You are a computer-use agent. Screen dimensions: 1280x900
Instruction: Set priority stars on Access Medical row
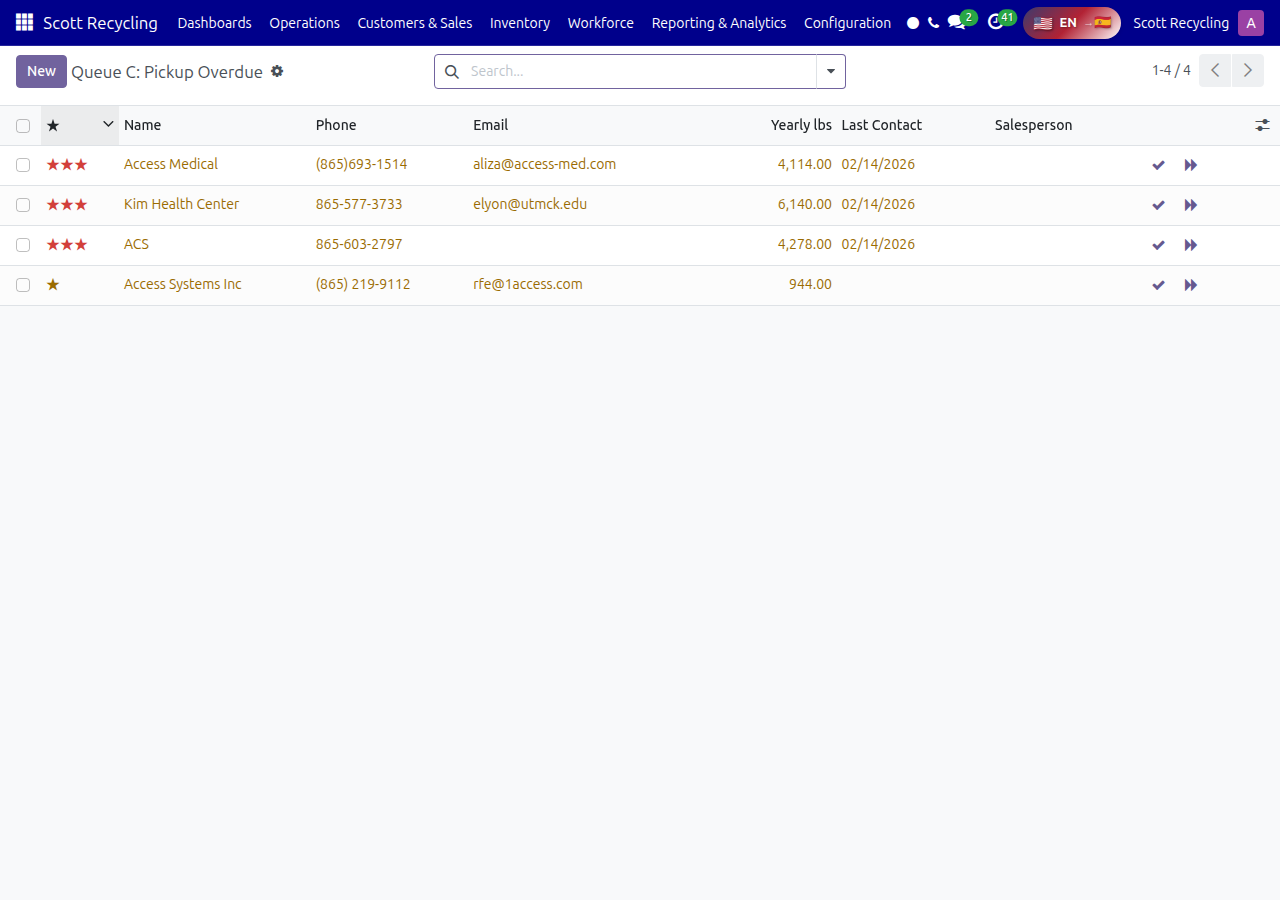[x=67, y=165]
